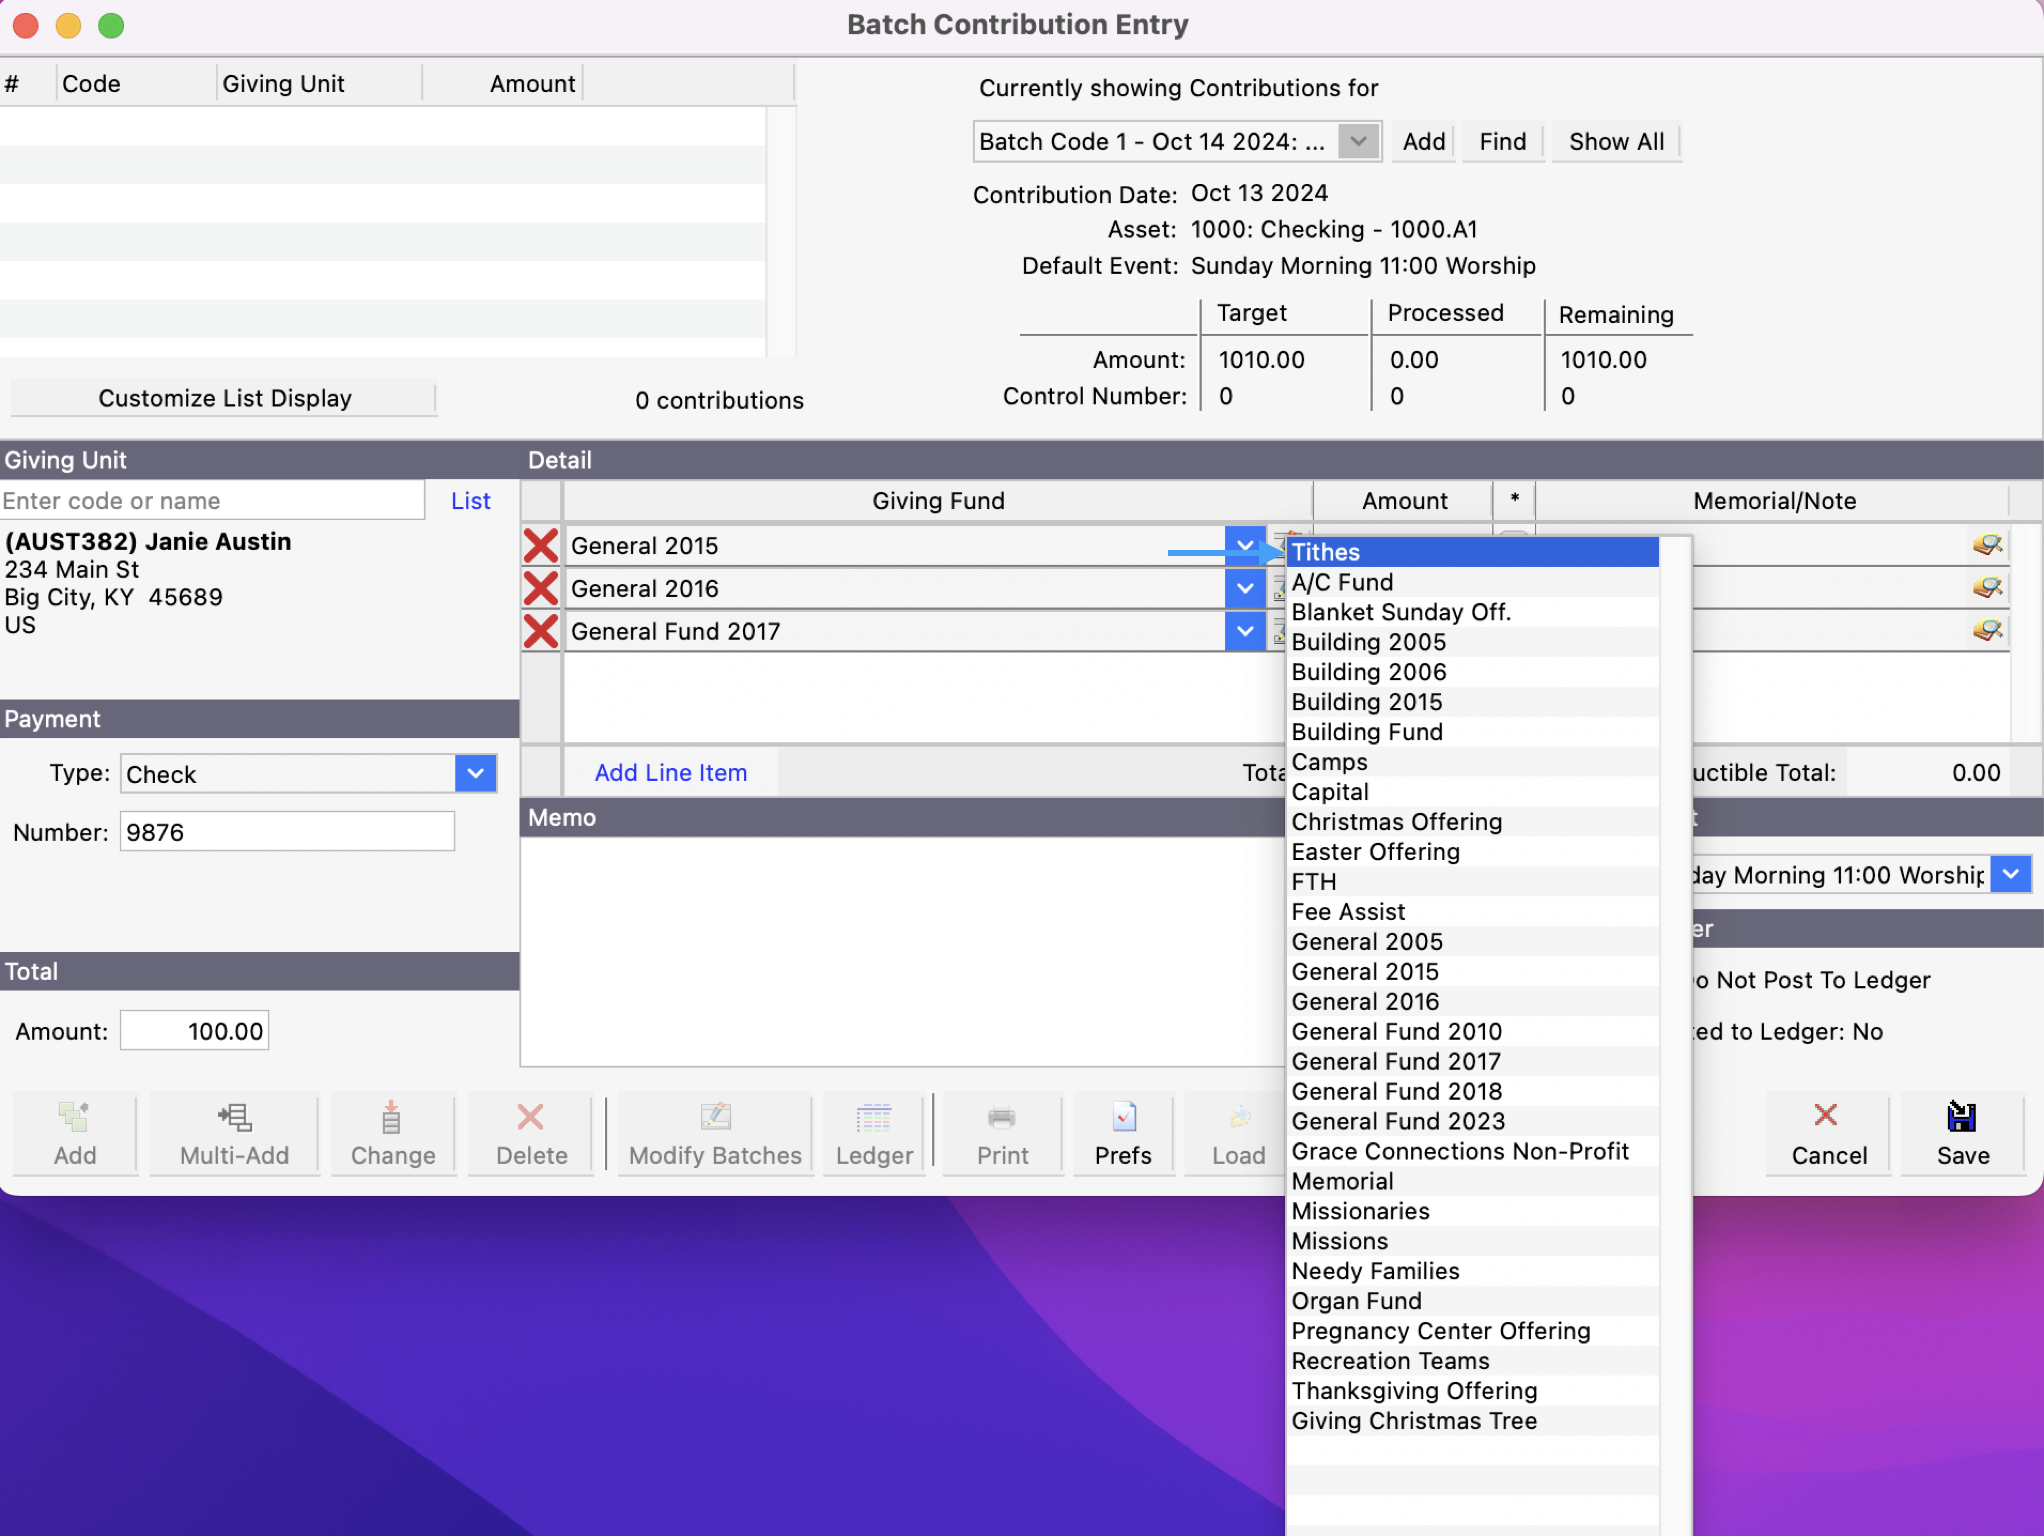This screenshot has height=1536, width=2044.
Task: Select Missionaries in the fund list
Action: click(1360, 1211)
